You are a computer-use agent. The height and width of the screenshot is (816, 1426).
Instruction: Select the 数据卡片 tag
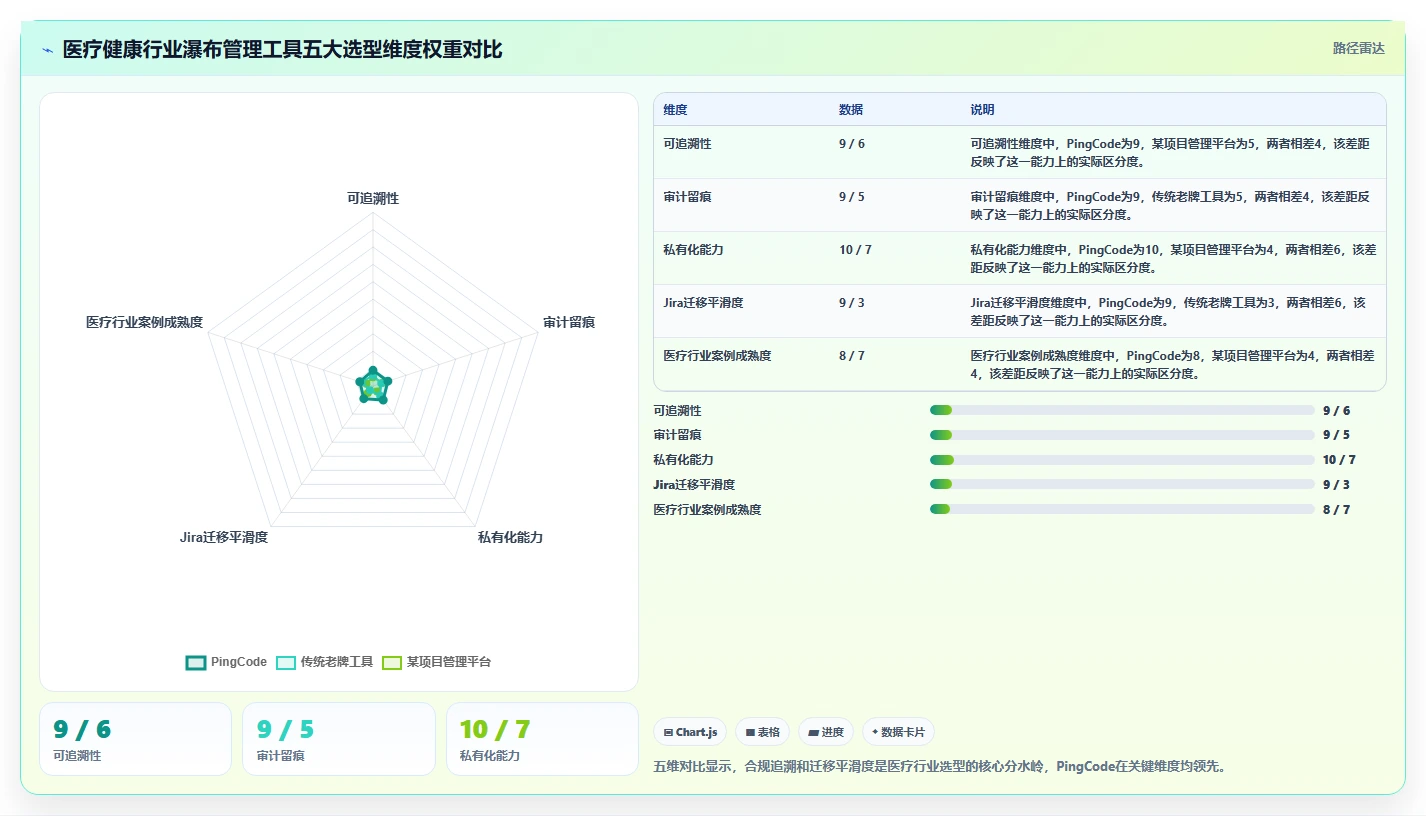pos(898,732)
